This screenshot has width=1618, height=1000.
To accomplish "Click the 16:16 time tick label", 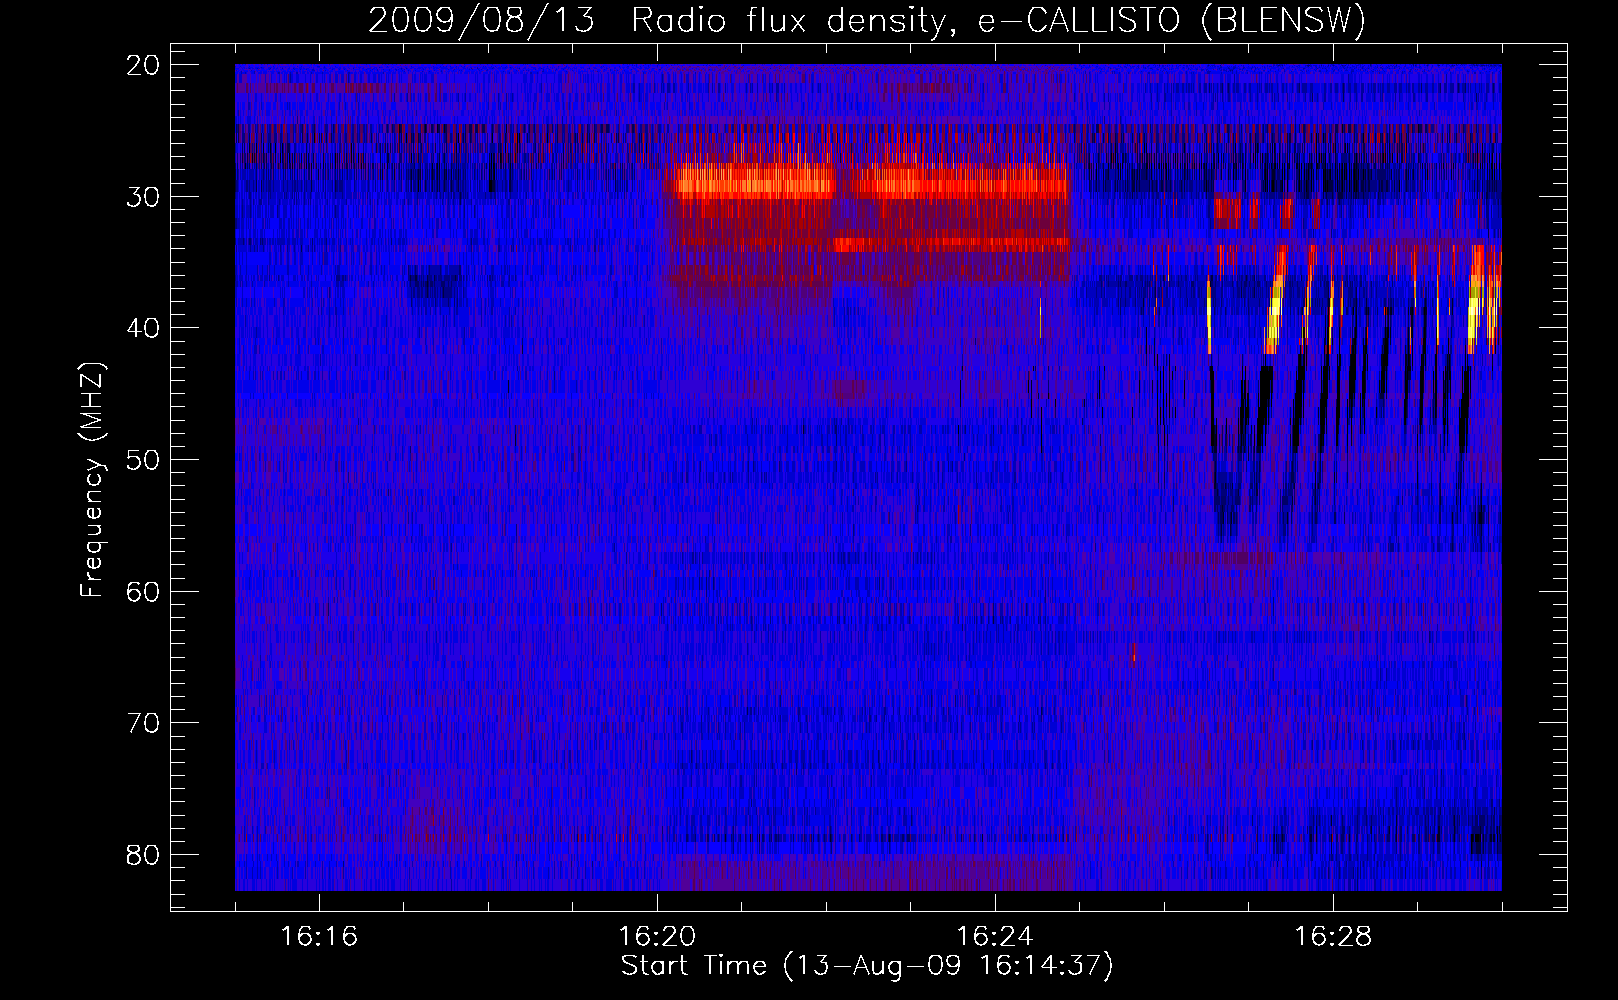I will pos(320,937).
